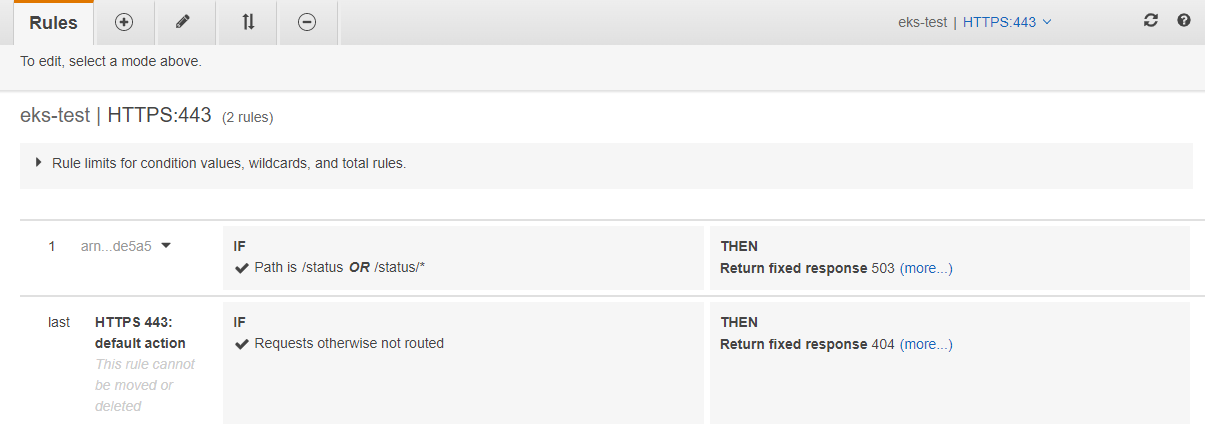This screenshot has width=1205, height=424.
Task: Expand the arn...de5a5 rule dropdown arrow
Action: pos(166,245)
